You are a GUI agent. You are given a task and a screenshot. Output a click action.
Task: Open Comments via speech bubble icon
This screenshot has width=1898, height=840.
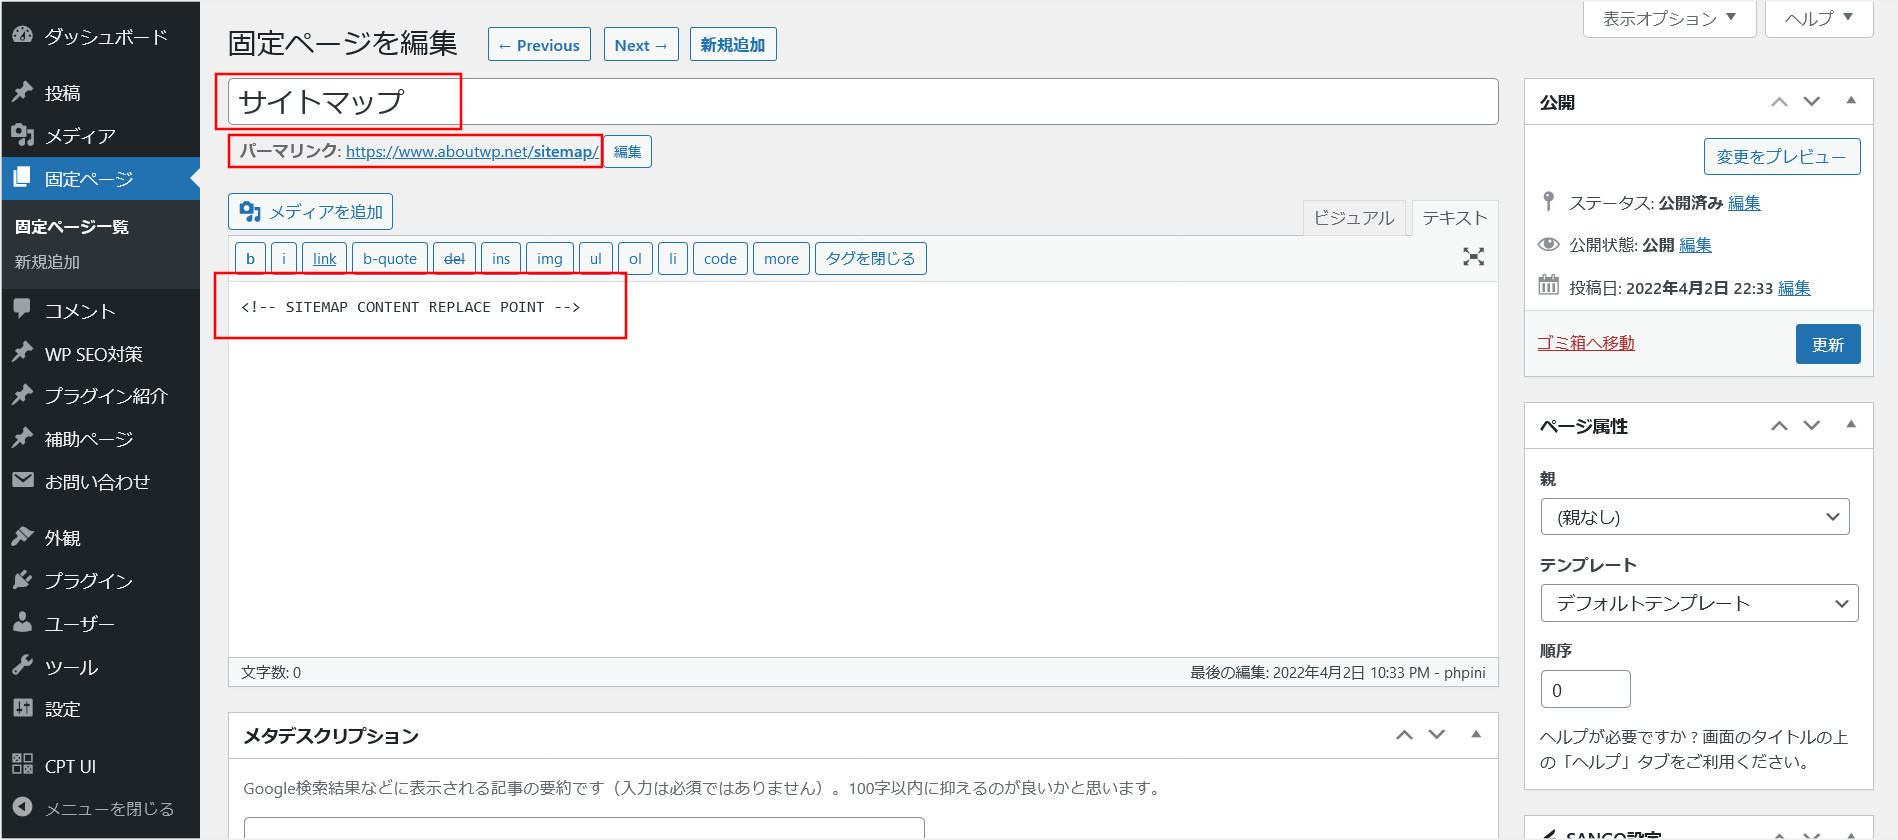coord(23,310)
